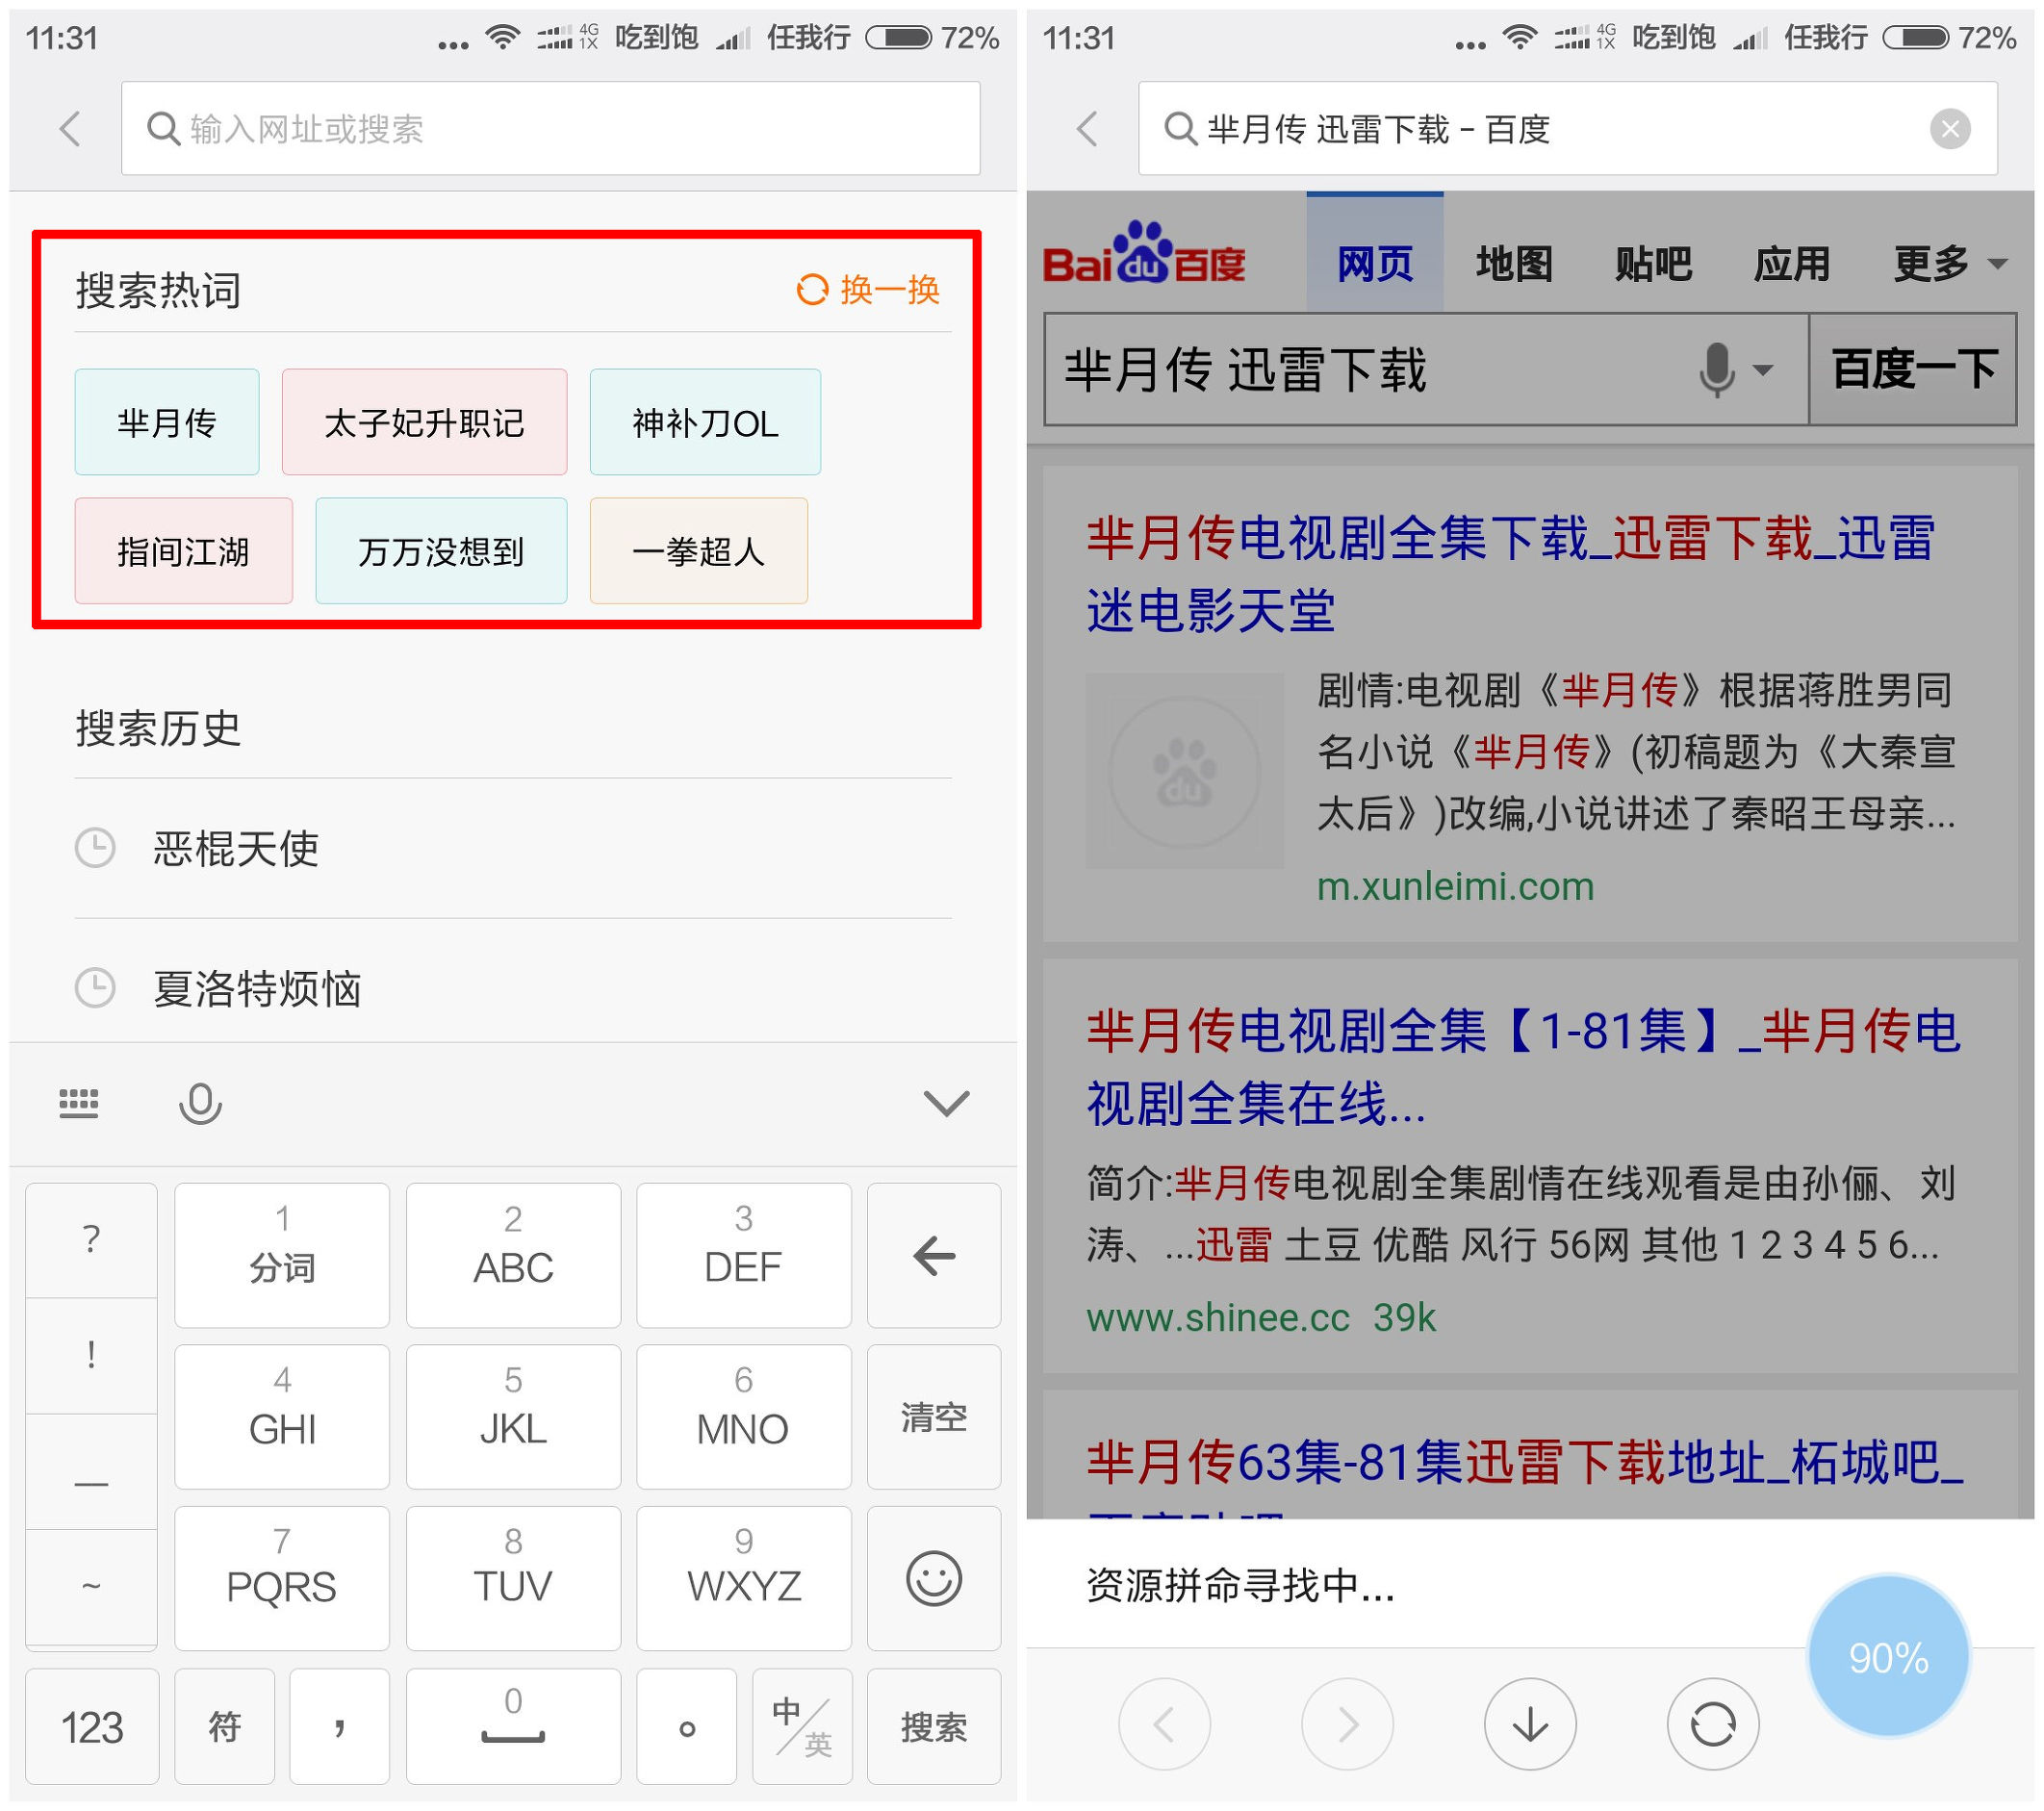
Task: Tap the Baidu logo
Action: click(x=1144, y=254)
